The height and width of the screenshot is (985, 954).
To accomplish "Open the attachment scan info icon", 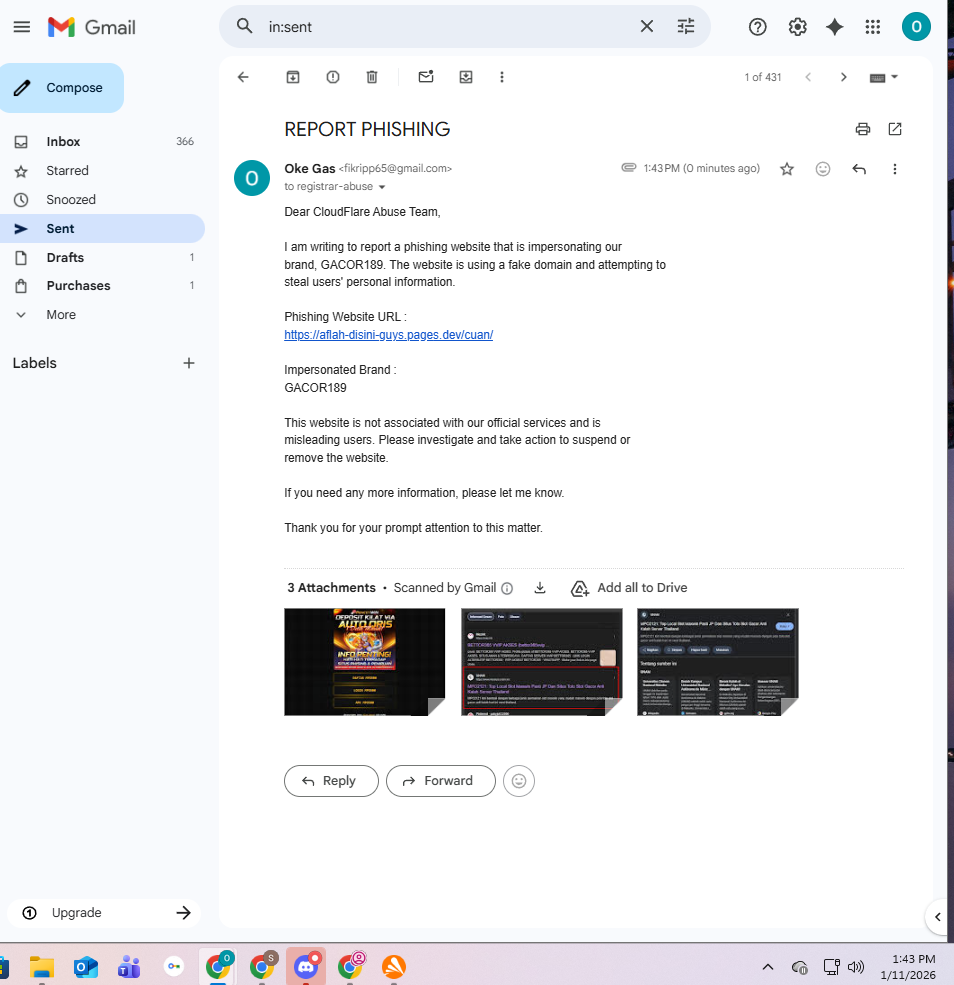I will tap(507, 588).
